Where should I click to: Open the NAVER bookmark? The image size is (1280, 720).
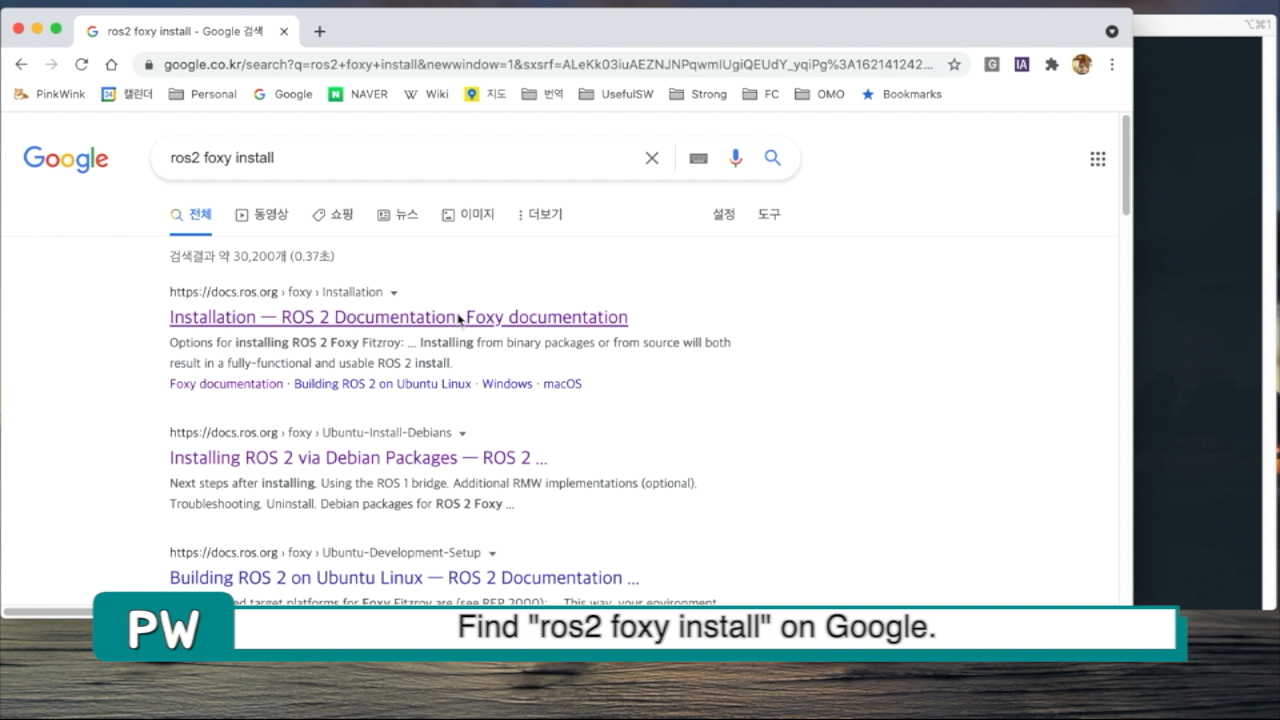358,94
